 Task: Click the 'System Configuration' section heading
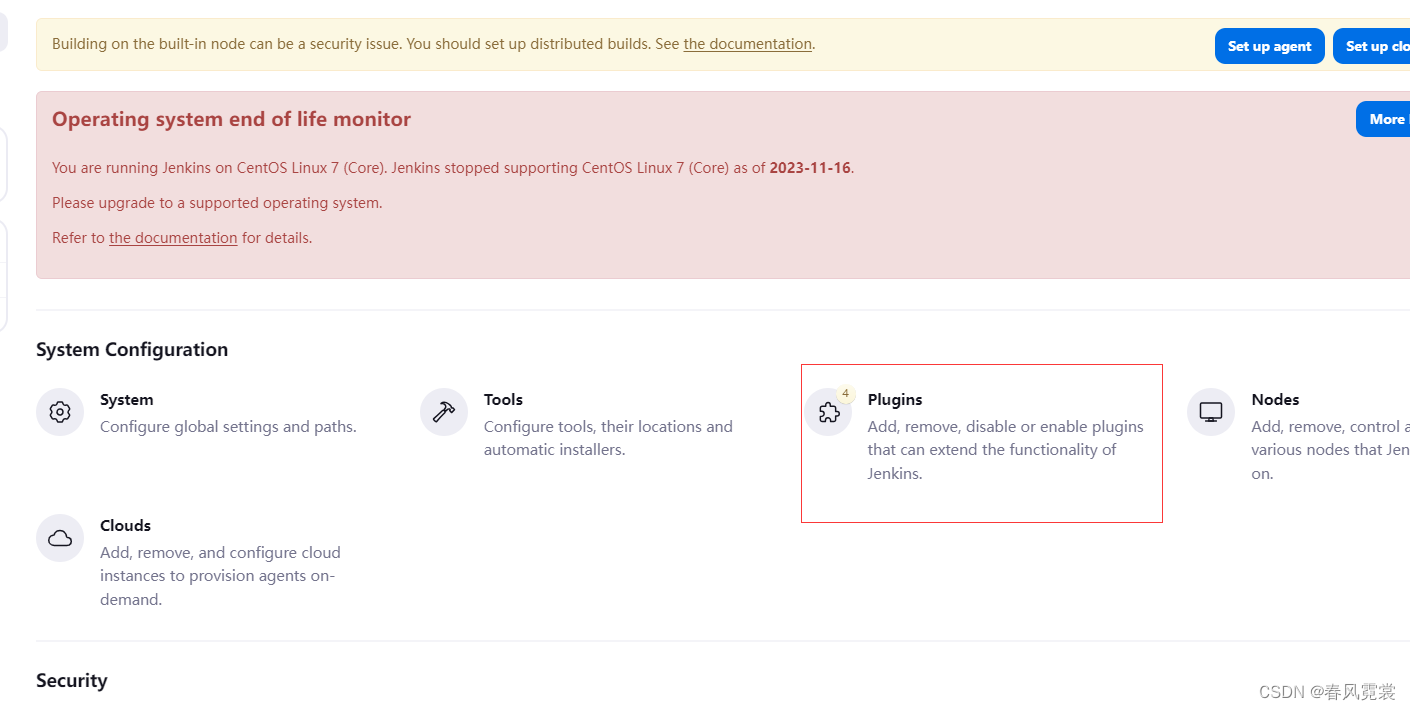tap(132, 349)
